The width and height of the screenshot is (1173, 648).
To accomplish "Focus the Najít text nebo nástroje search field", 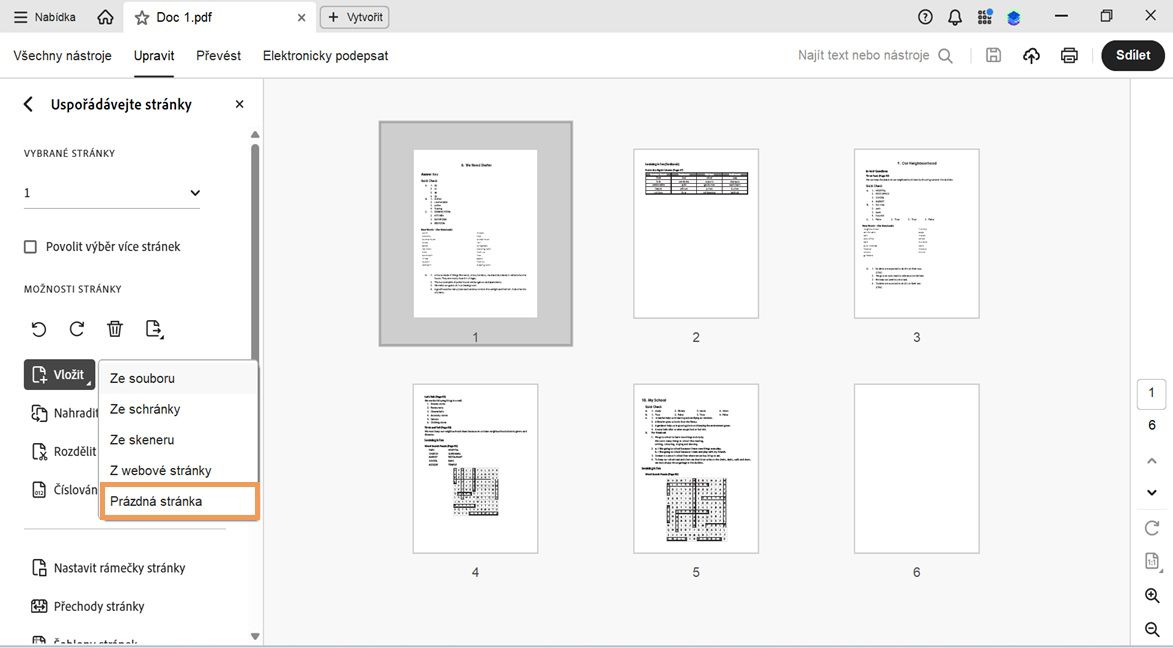I will click(863, 55).
